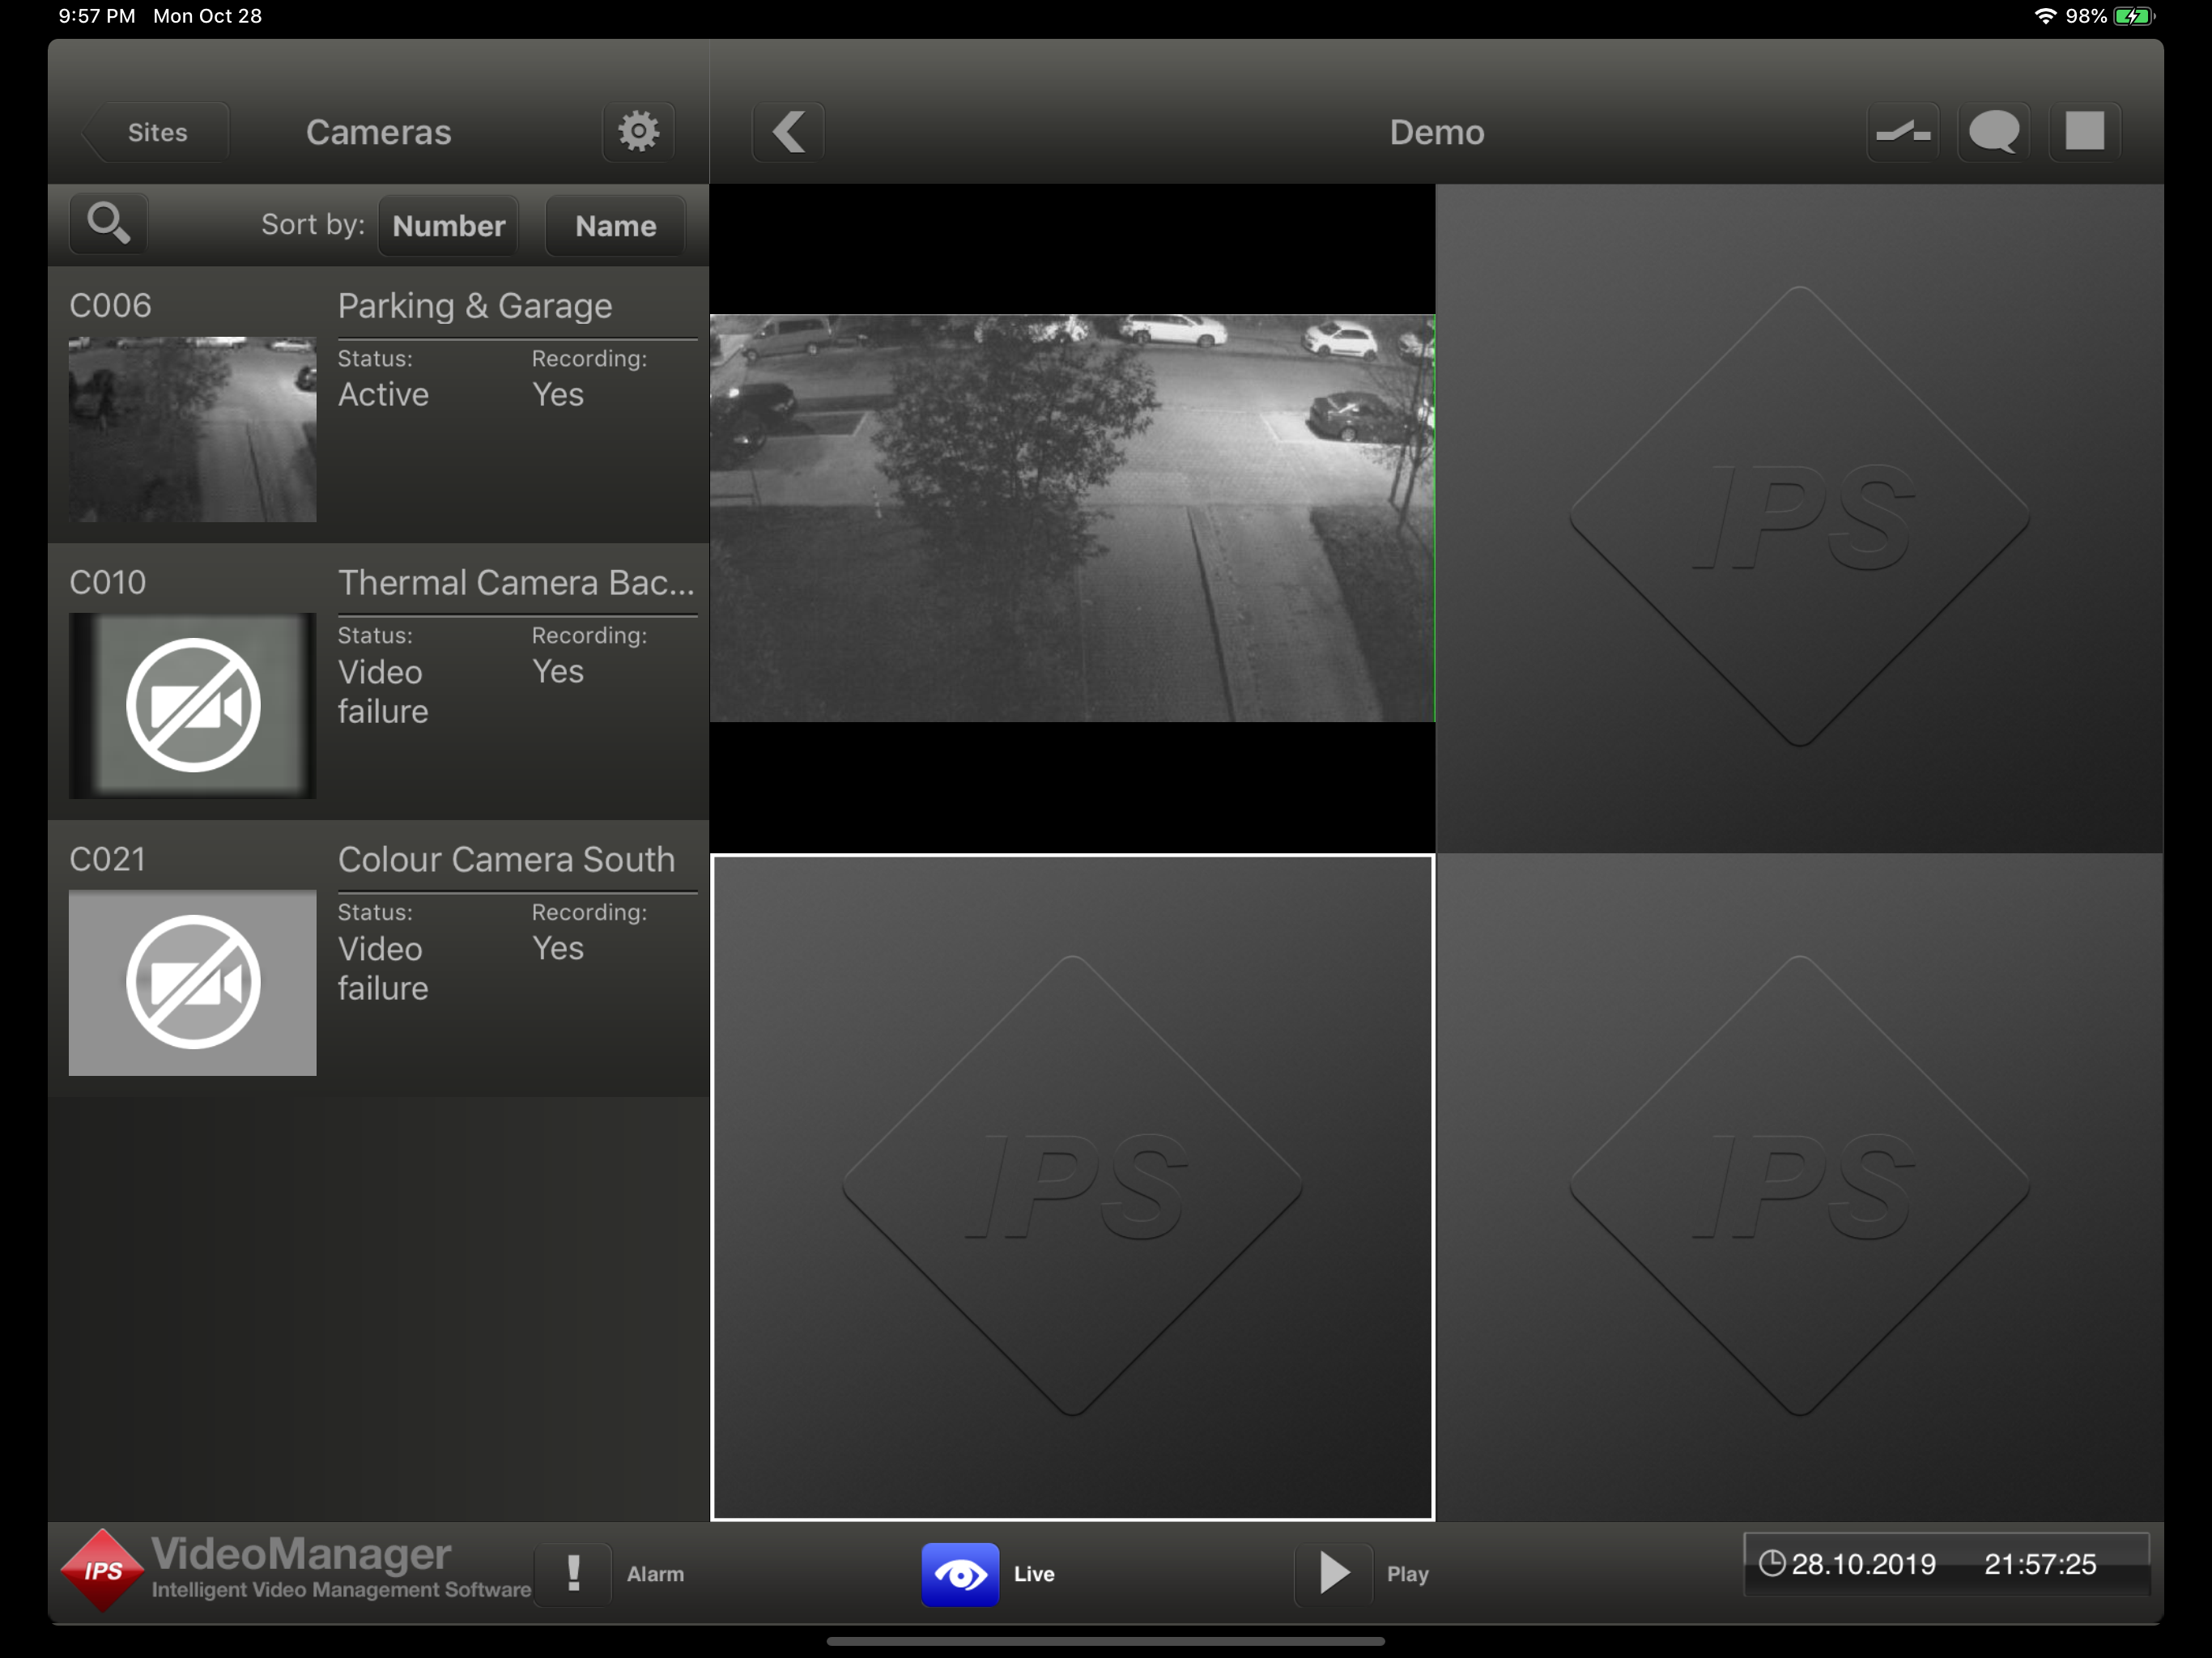Image resolution: width=2212 pixels, height=1658 pixels.
Task: Open the settings gear in Cameras panel
Action: tap(638, 131)
